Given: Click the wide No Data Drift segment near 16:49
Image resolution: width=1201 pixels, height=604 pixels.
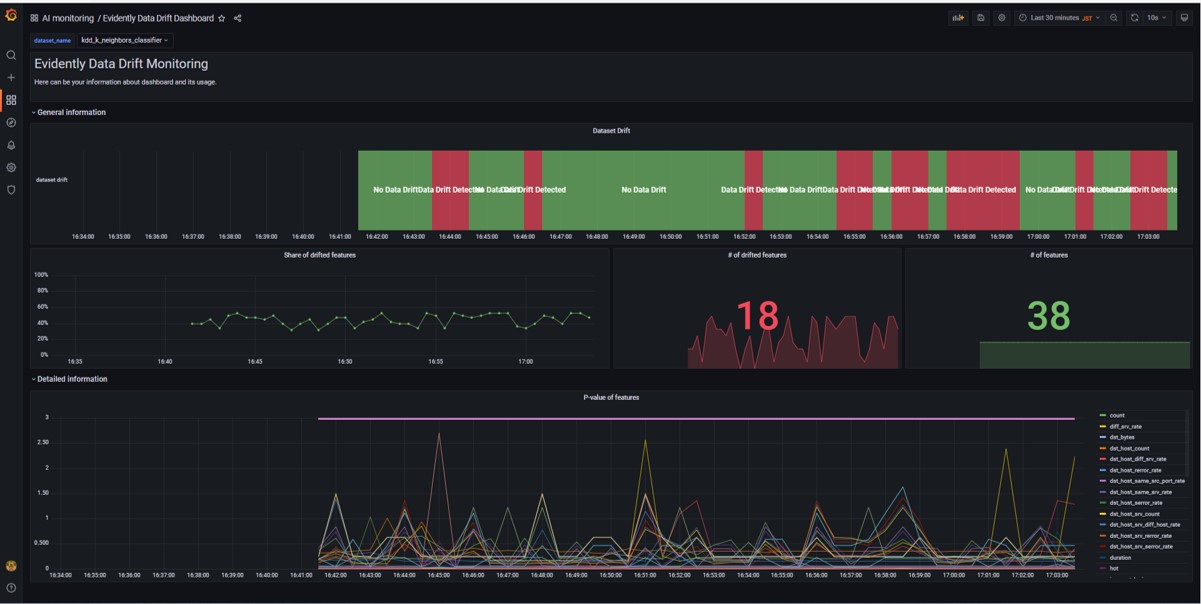Looking at the screenshot, I should click(x=643, y=190).
